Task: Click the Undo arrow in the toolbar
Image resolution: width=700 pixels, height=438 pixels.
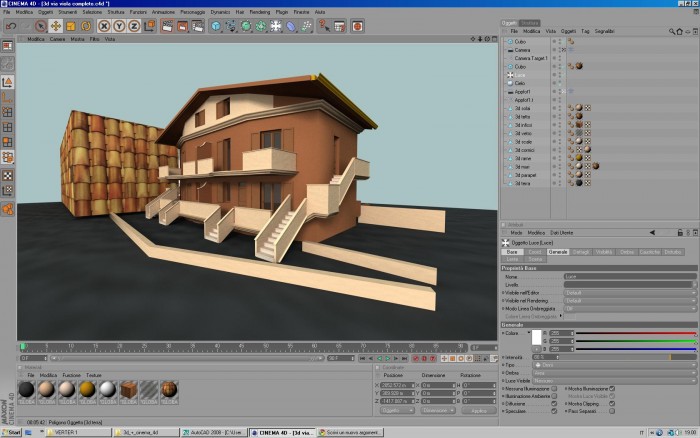Action: (11, 26)
